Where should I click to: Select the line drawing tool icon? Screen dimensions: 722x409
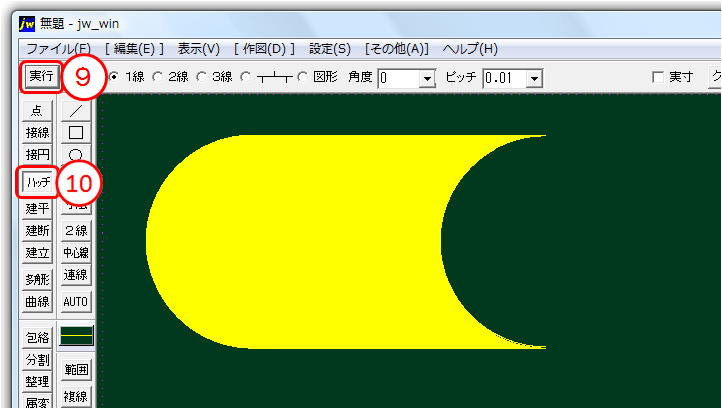[76, 110]
